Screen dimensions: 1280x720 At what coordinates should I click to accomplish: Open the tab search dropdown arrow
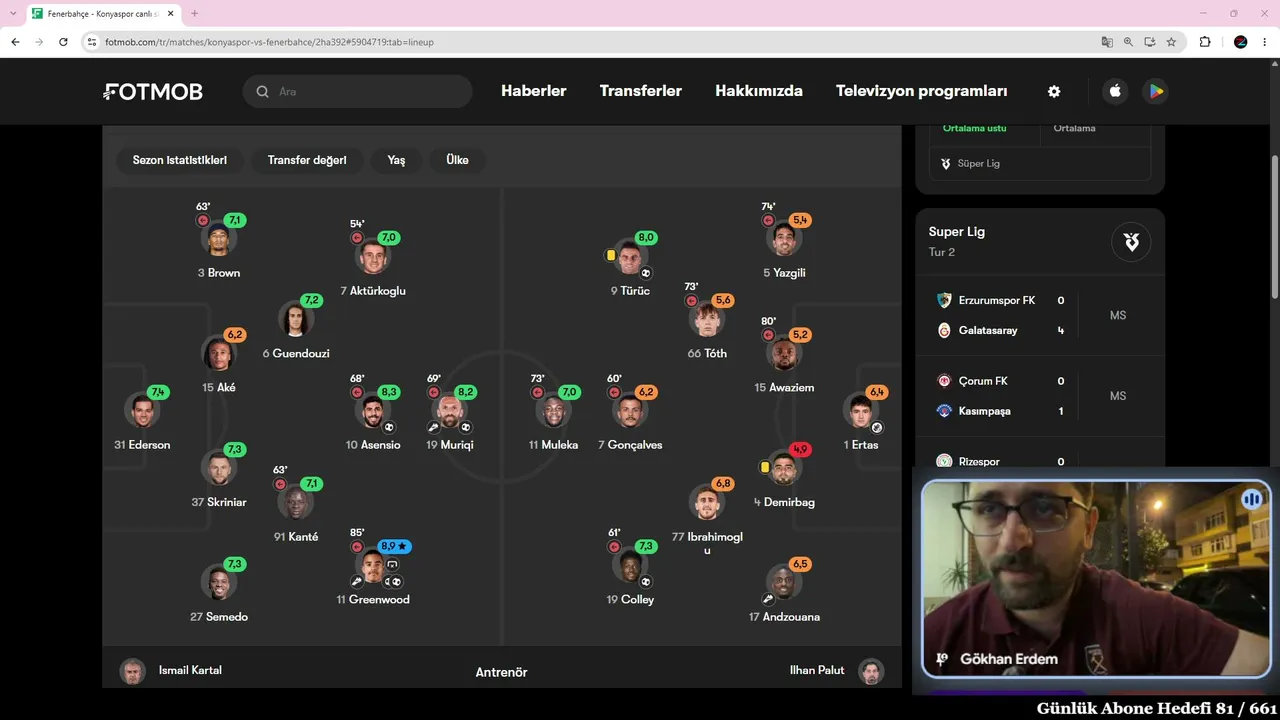click(x=12, y=13)
